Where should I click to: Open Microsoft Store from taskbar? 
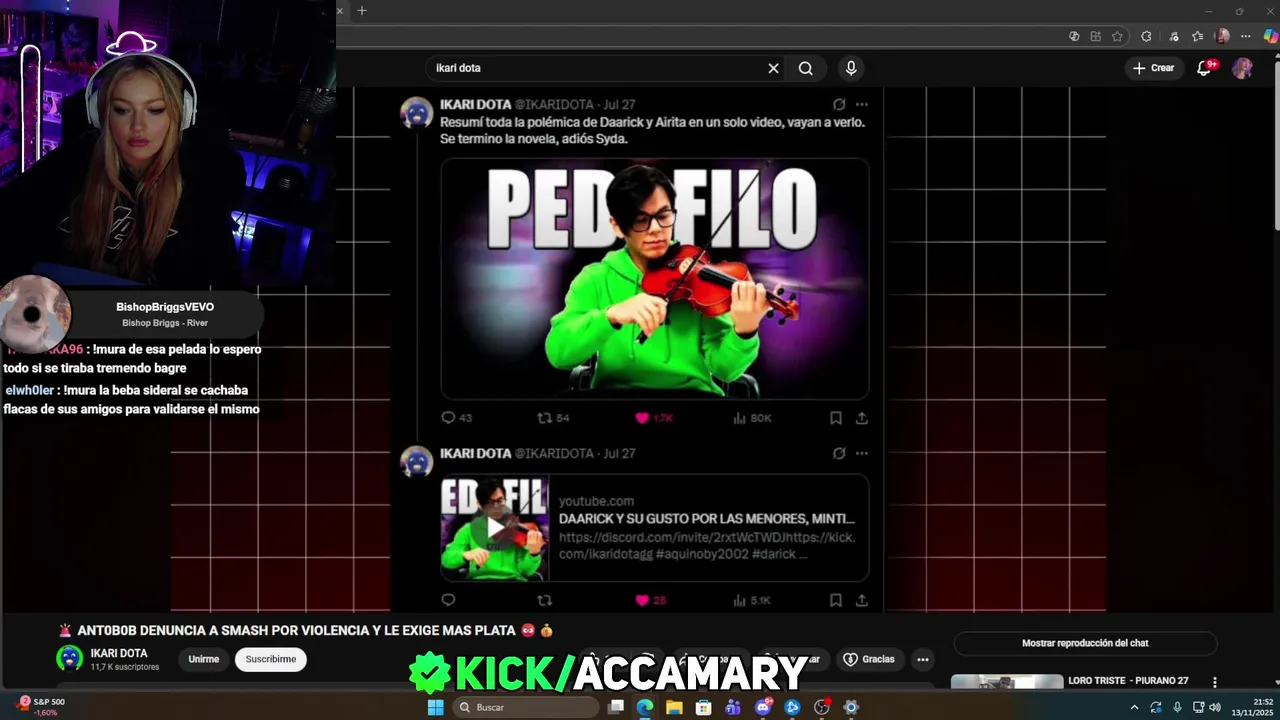703,707
